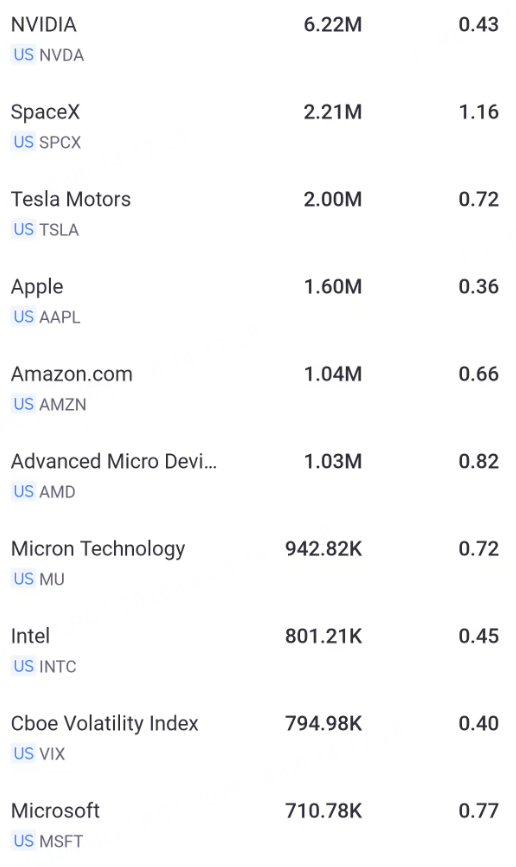Click the US tag beside TSLA
The height and width of the screenshot is (867, 516).
click(x=24, y=229)
